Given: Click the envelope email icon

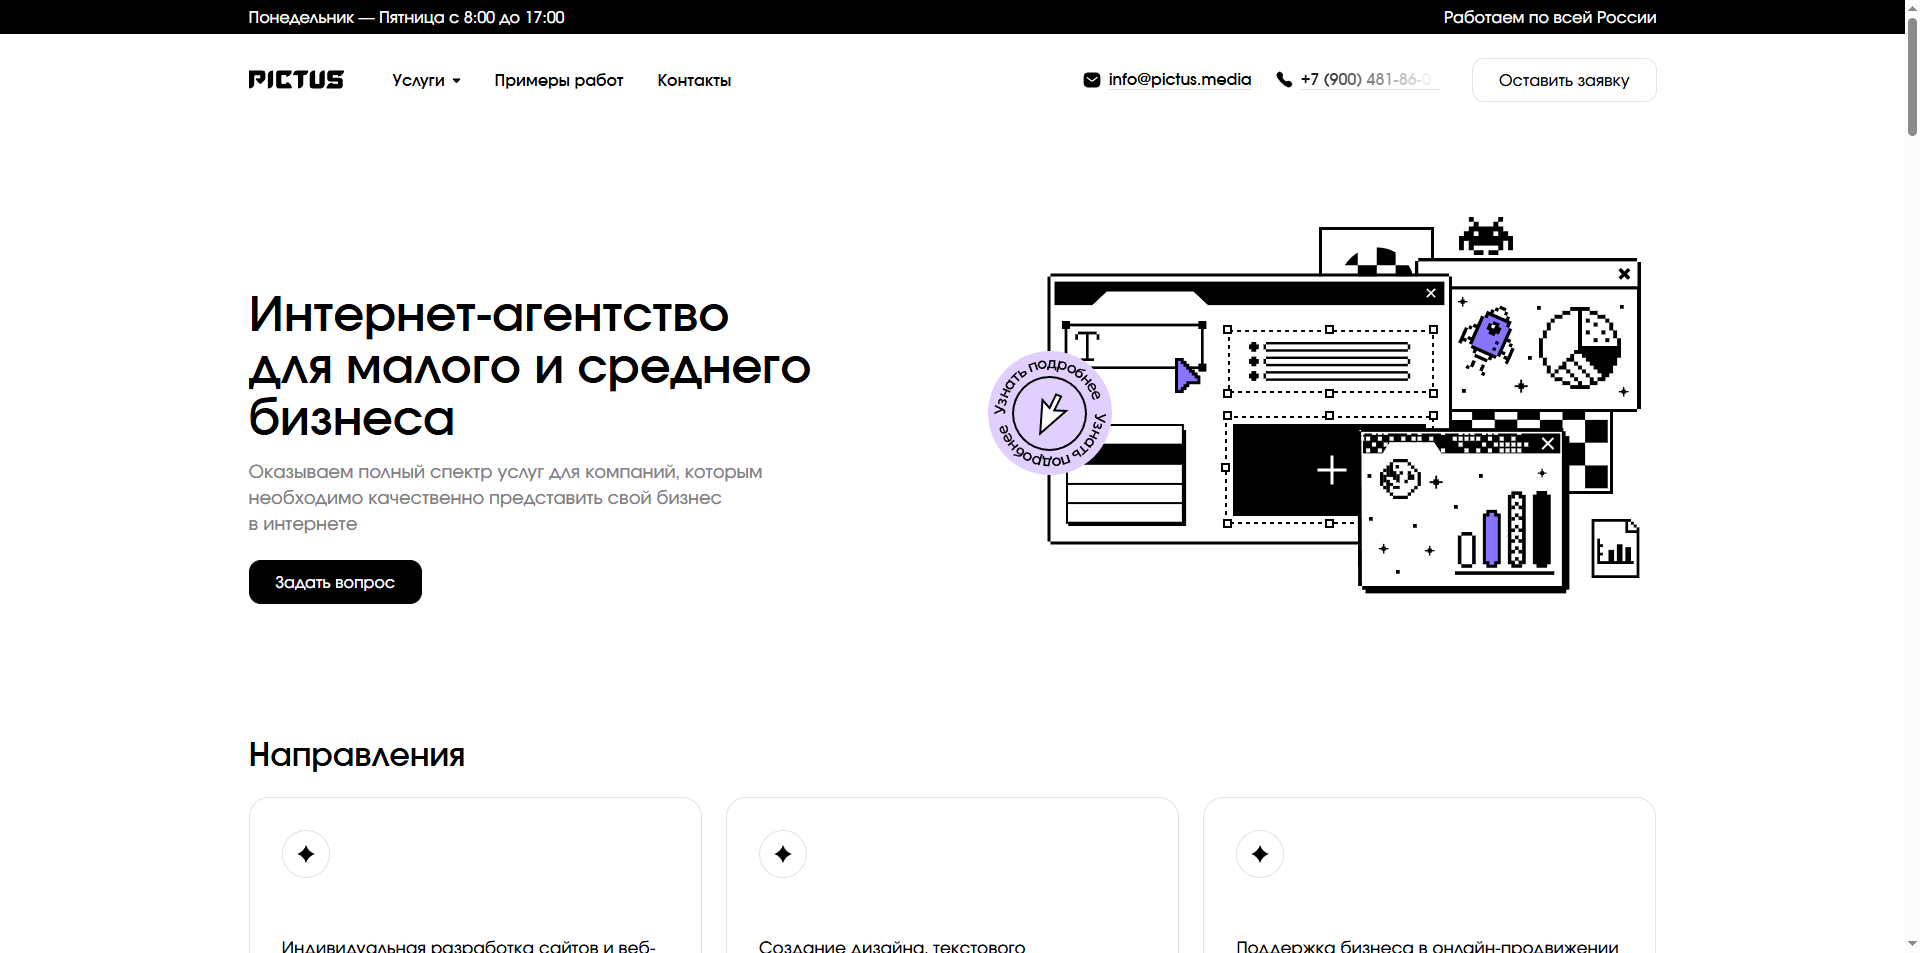Looking at the screenshot, I should coord(1091,80).
